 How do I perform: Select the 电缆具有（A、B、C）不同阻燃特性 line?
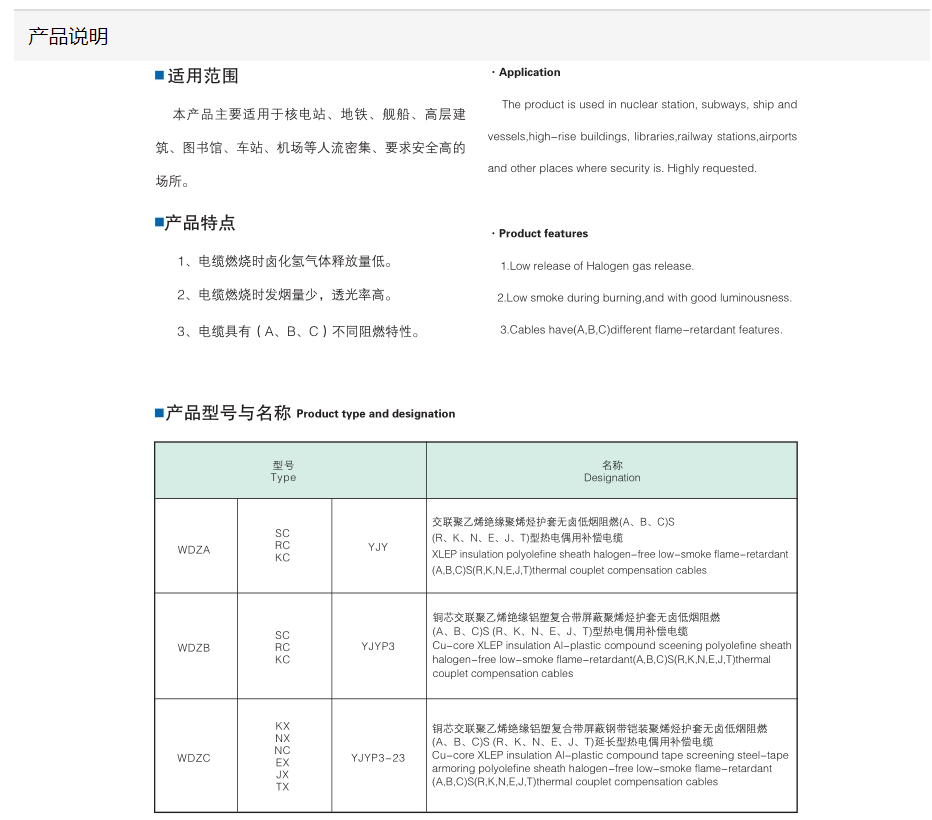[298, 332]
